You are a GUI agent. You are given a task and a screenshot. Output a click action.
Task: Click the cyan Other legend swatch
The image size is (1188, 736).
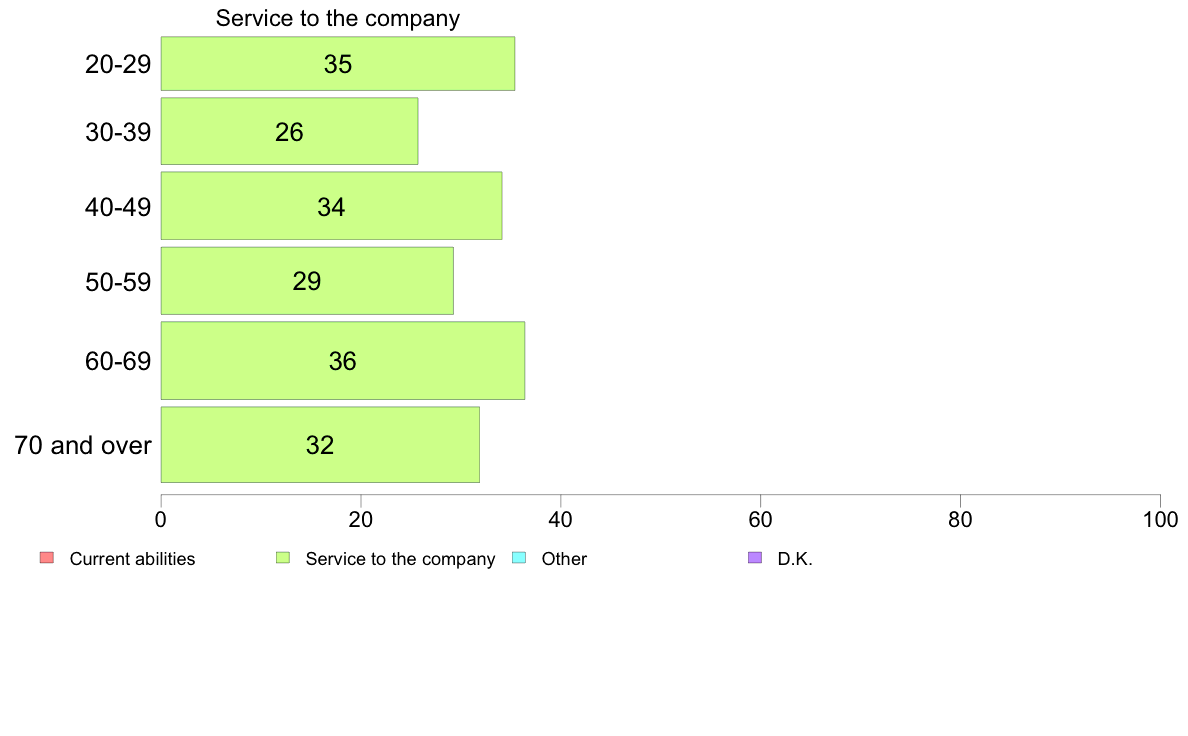(519, 558)
